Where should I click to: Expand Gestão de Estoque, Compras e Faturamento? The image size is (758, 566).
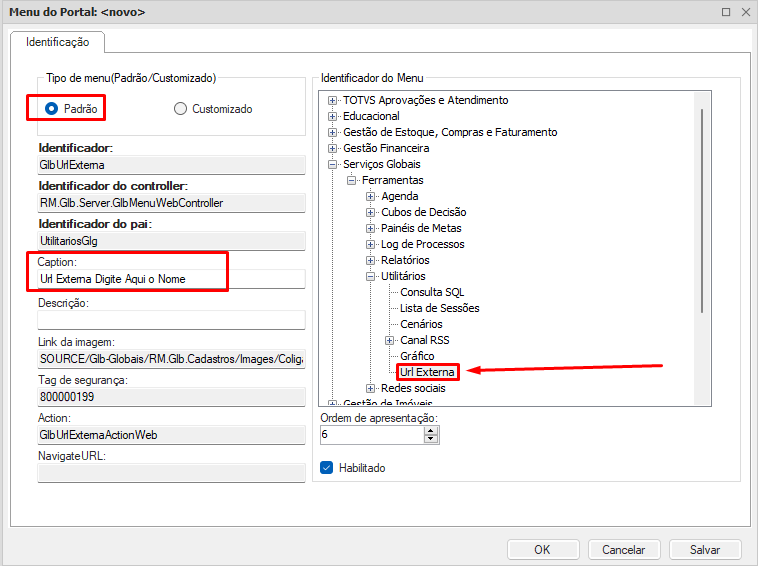(x=332, y=132)
